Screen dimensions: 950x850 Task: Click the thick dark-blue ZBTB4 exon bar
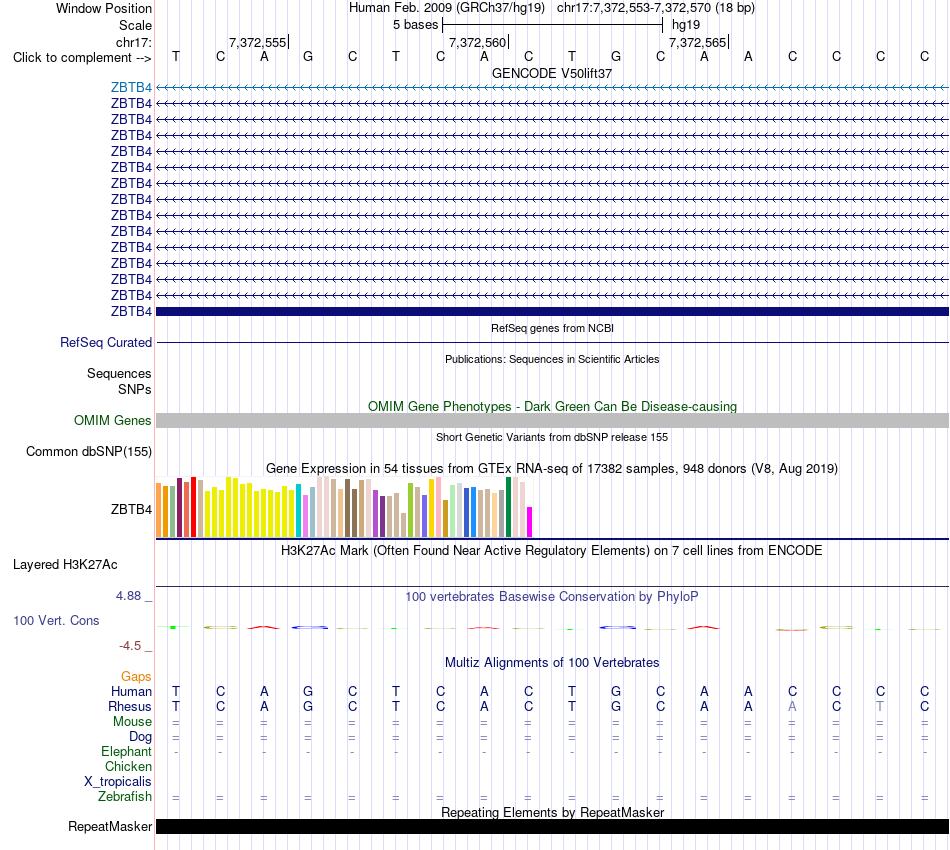point(552,311)
